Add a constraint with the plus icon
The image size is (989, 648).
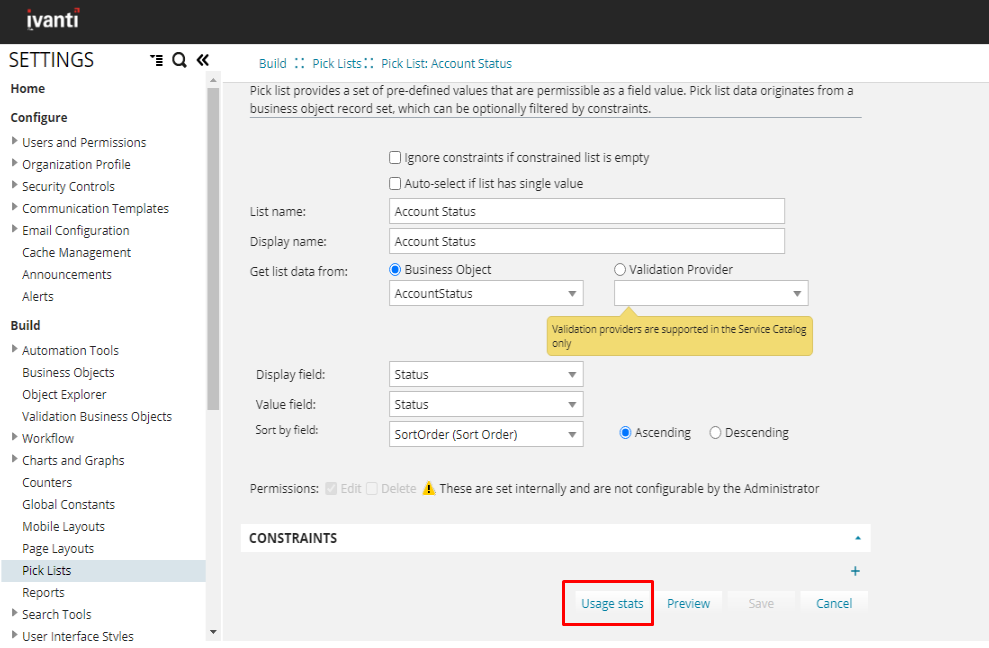(855, 571)
